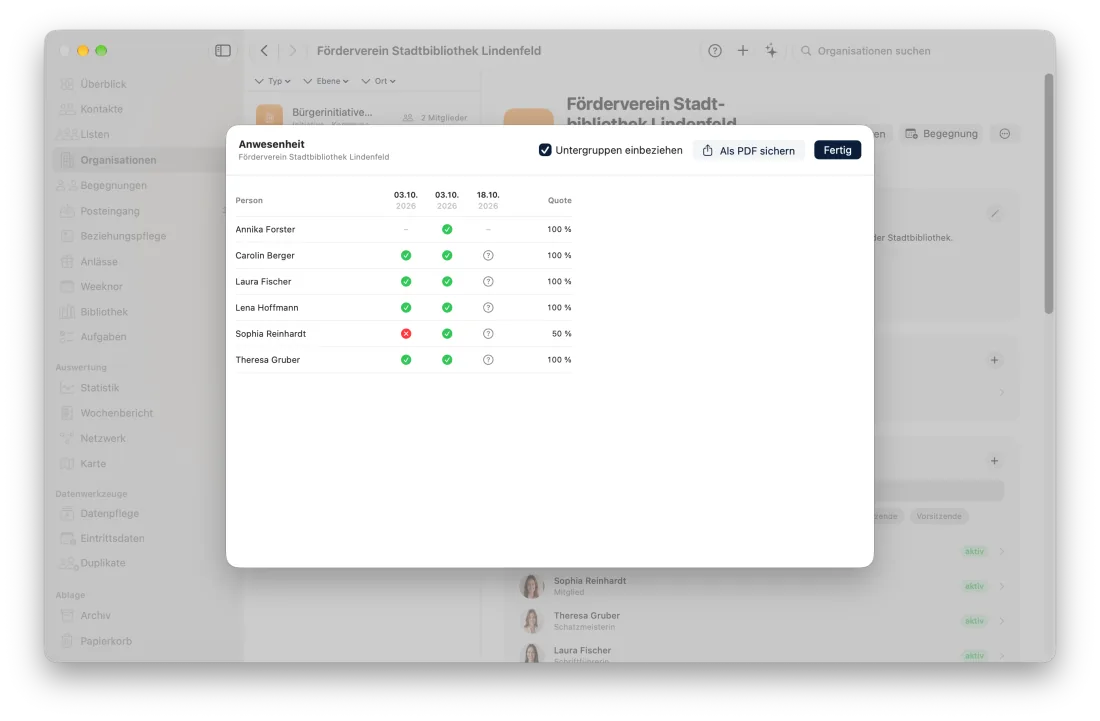The height and width of the screenshot is (721, 1100).
Task: Go forward using the right arrow
Action: coord(293,50)
